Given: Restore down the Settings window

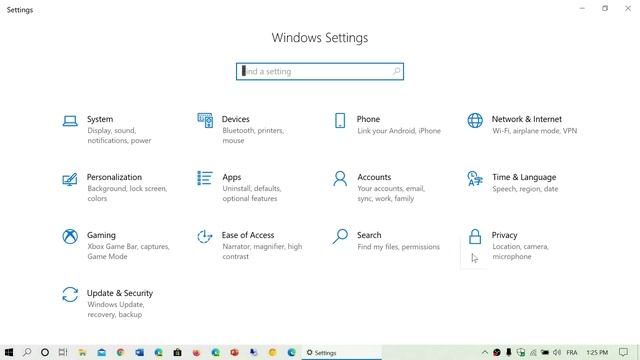Looking at the screenshot, I should point(605,9).
